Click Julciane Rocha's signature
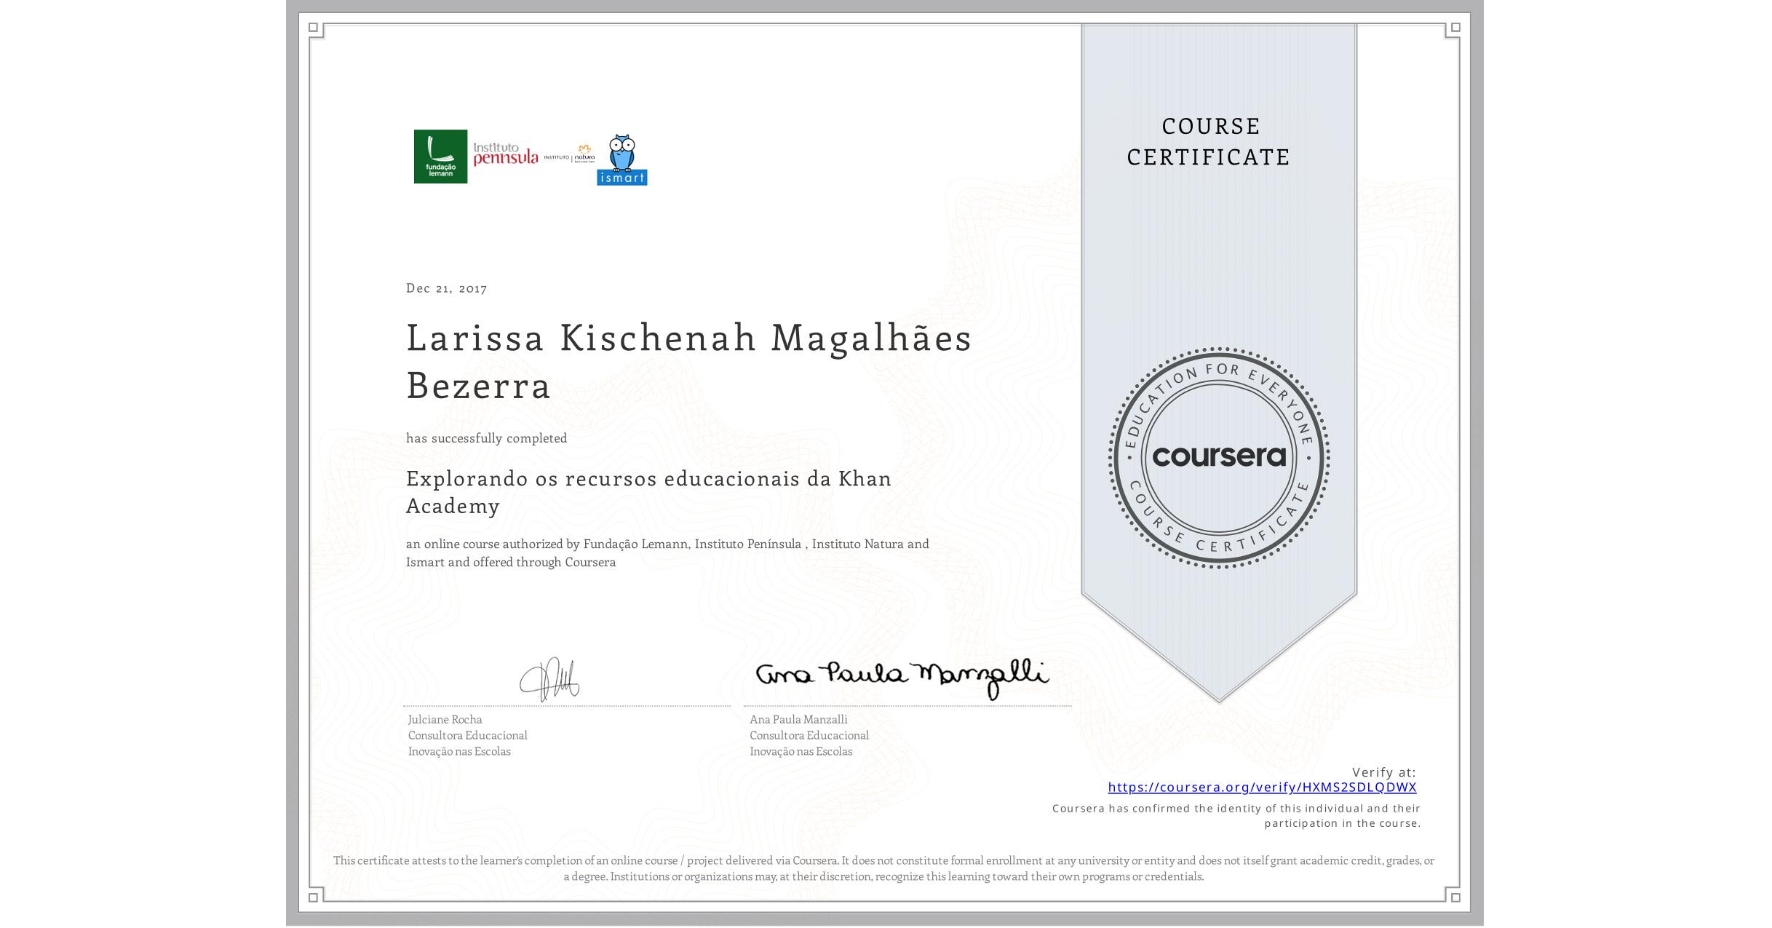Screen dimensions: 1772x928 (x=549, y=680)
